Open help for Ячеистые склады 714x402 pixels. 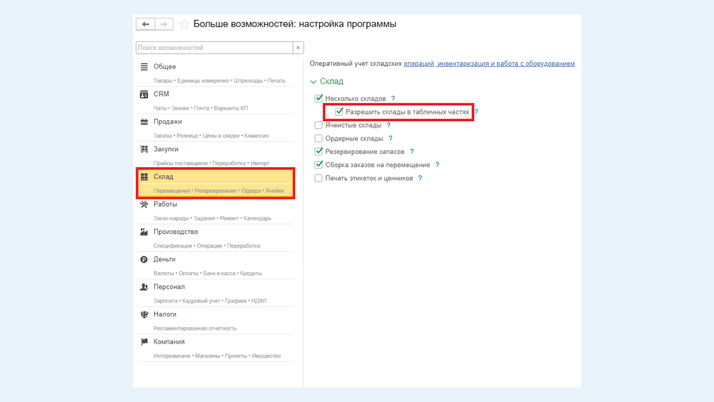coord(388,125)
